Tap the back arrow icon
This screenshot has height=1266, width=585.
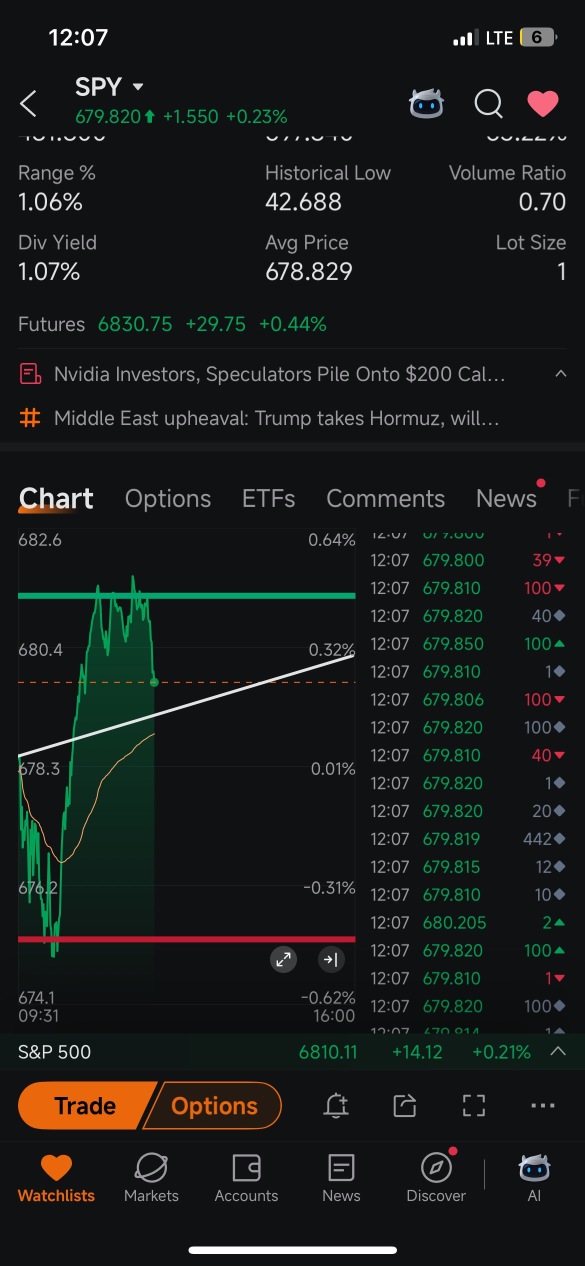point(28,103)
